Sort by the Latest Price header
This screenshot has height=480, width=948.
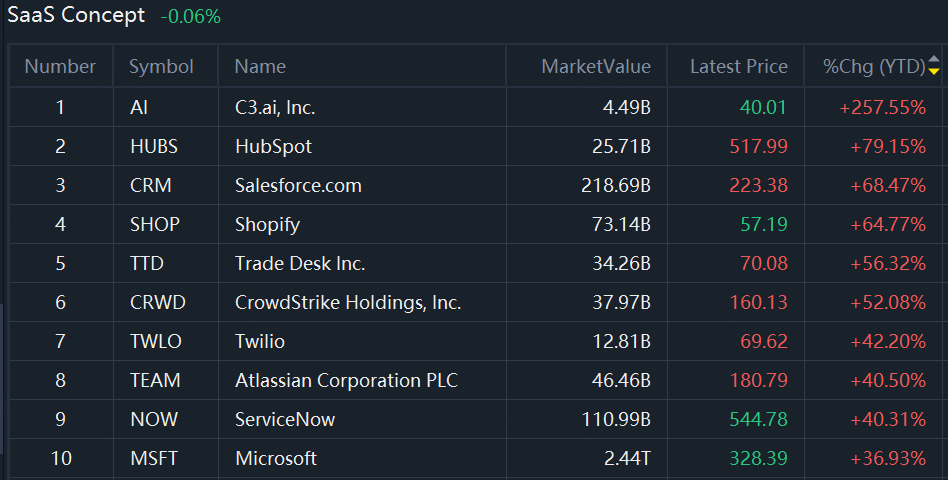pos(738,67)
